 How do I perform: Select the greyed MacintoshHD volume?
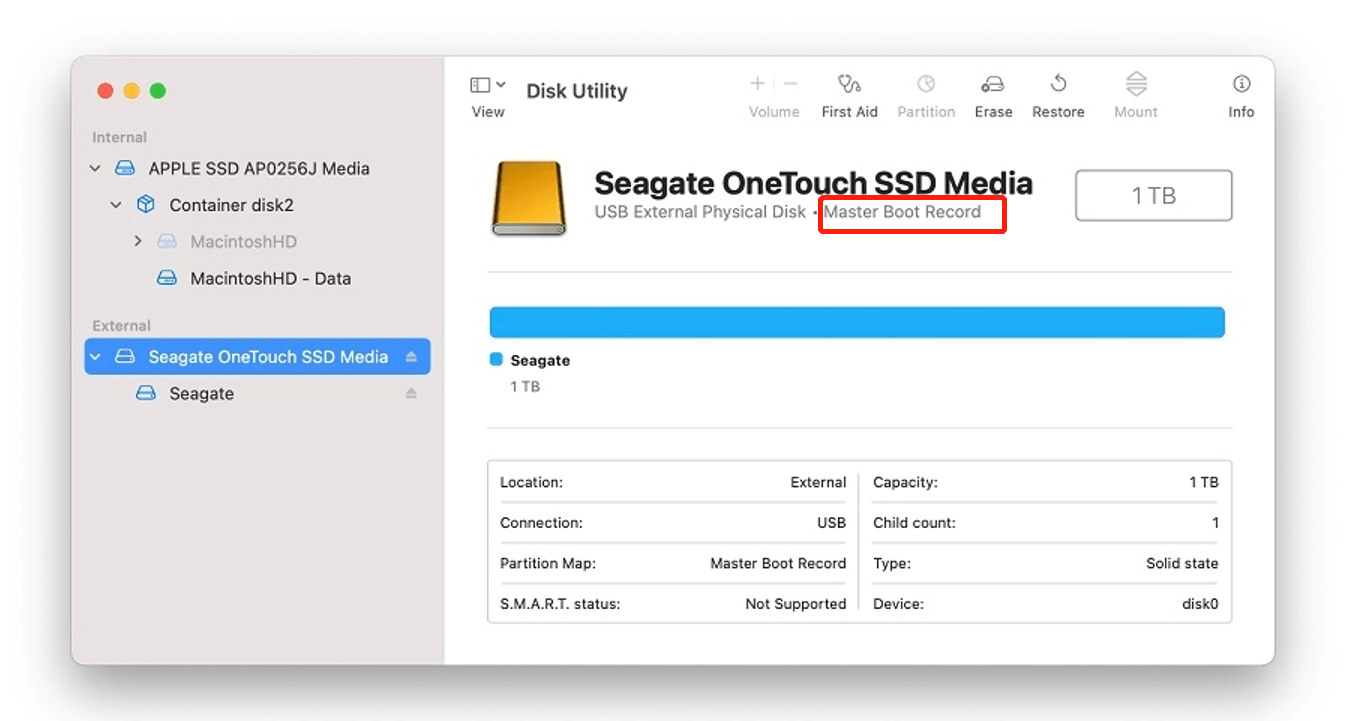242,242
